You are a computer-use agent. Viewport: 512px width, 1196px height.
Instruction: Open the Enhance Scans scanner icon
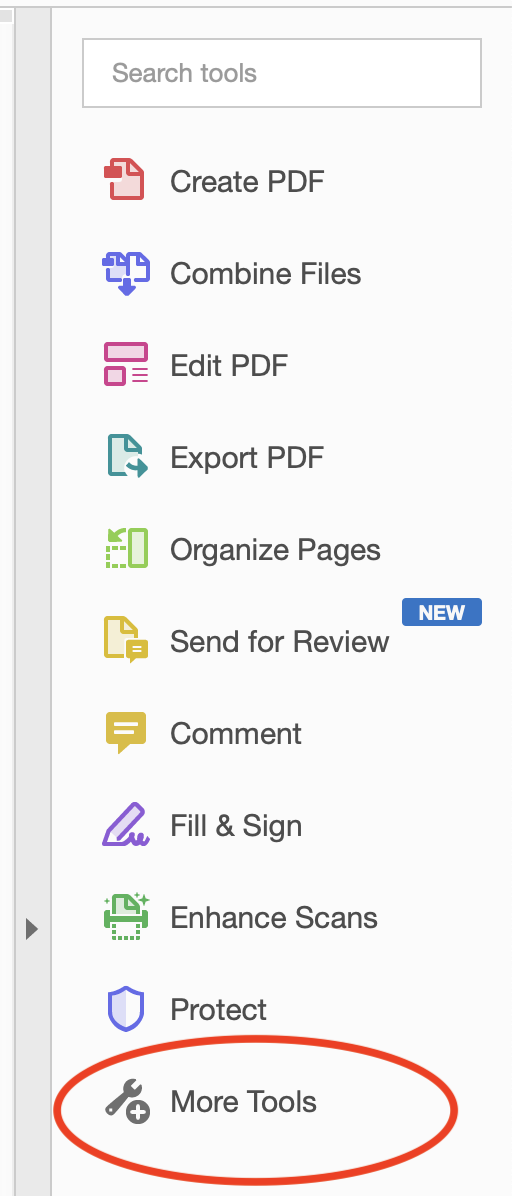(x=126, y=916)
